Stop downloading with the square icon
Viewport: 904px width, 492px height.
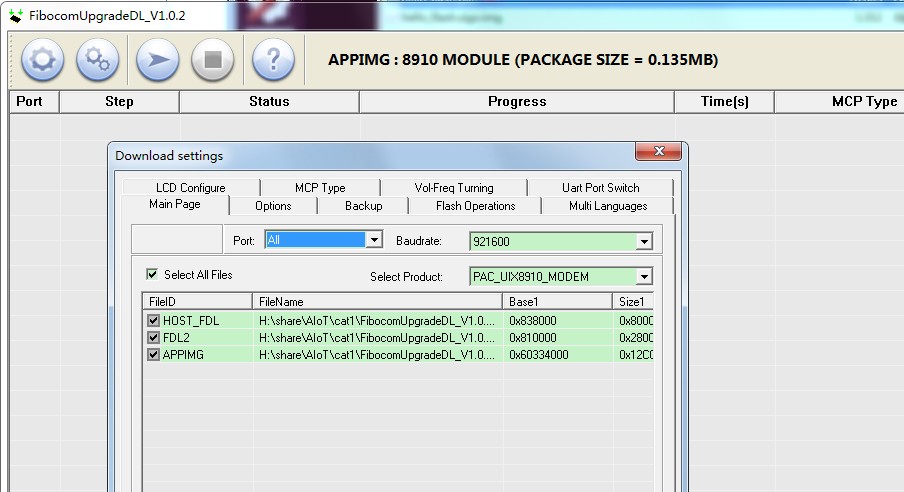213,59
